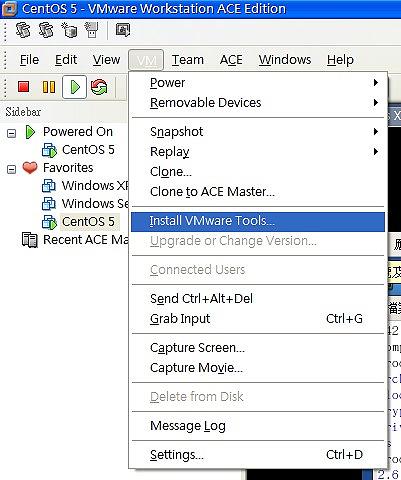401x480 pixels.
Task: Click the VMware title bar application icon
Action: pyautogui.click(x=9, y=8)
